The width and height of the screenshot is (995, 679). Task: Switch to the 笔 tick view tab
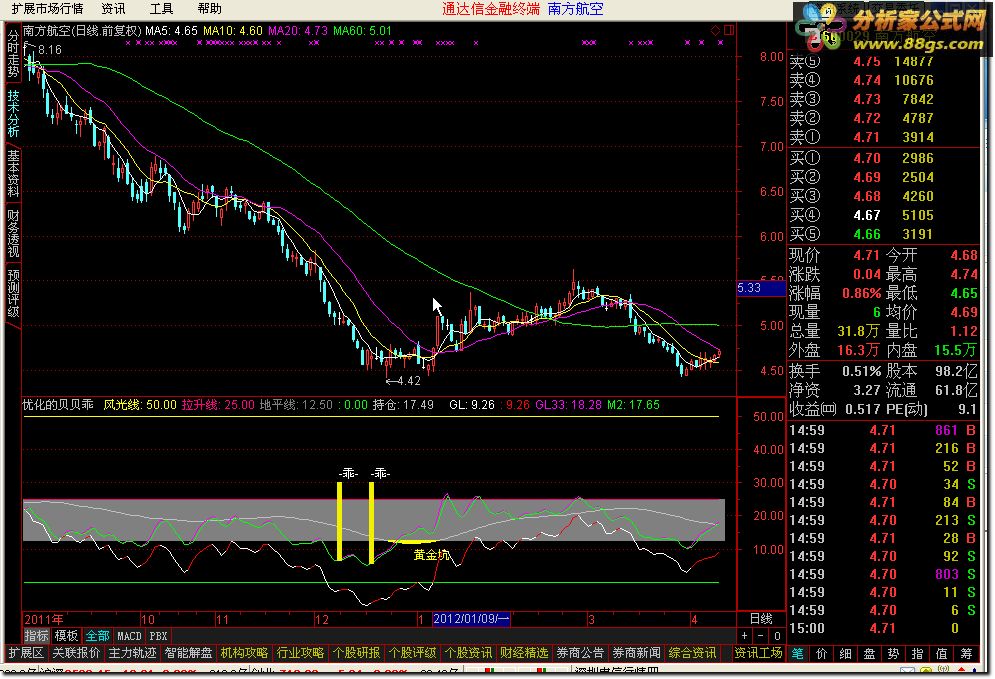pyautogui.click(x=798, y=653)
